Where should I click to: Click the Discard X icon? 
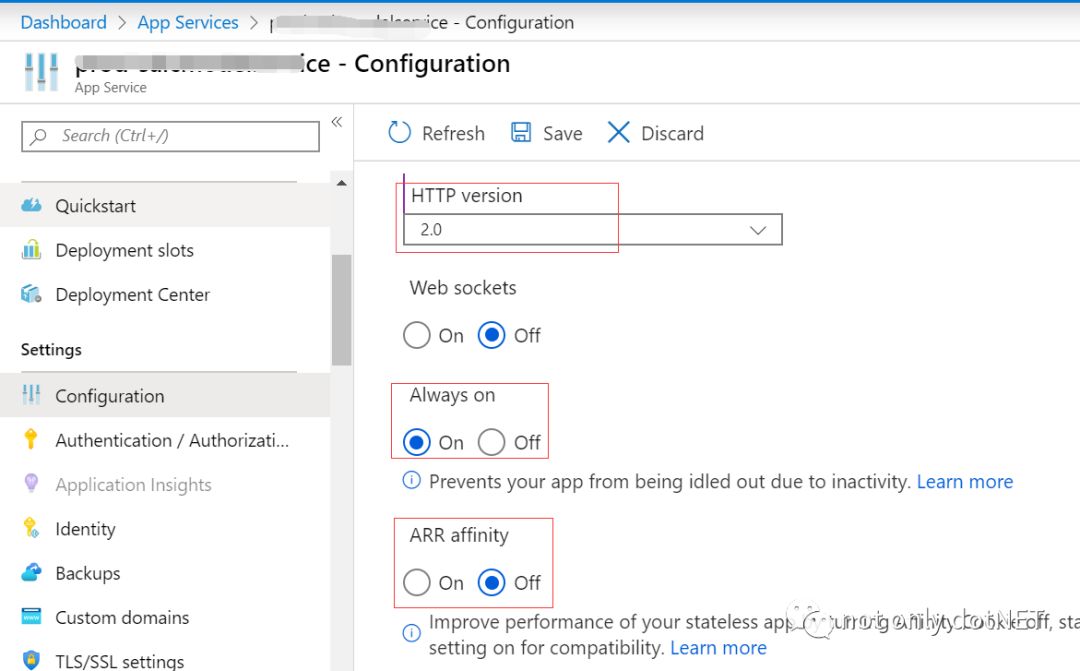(619, 132)
